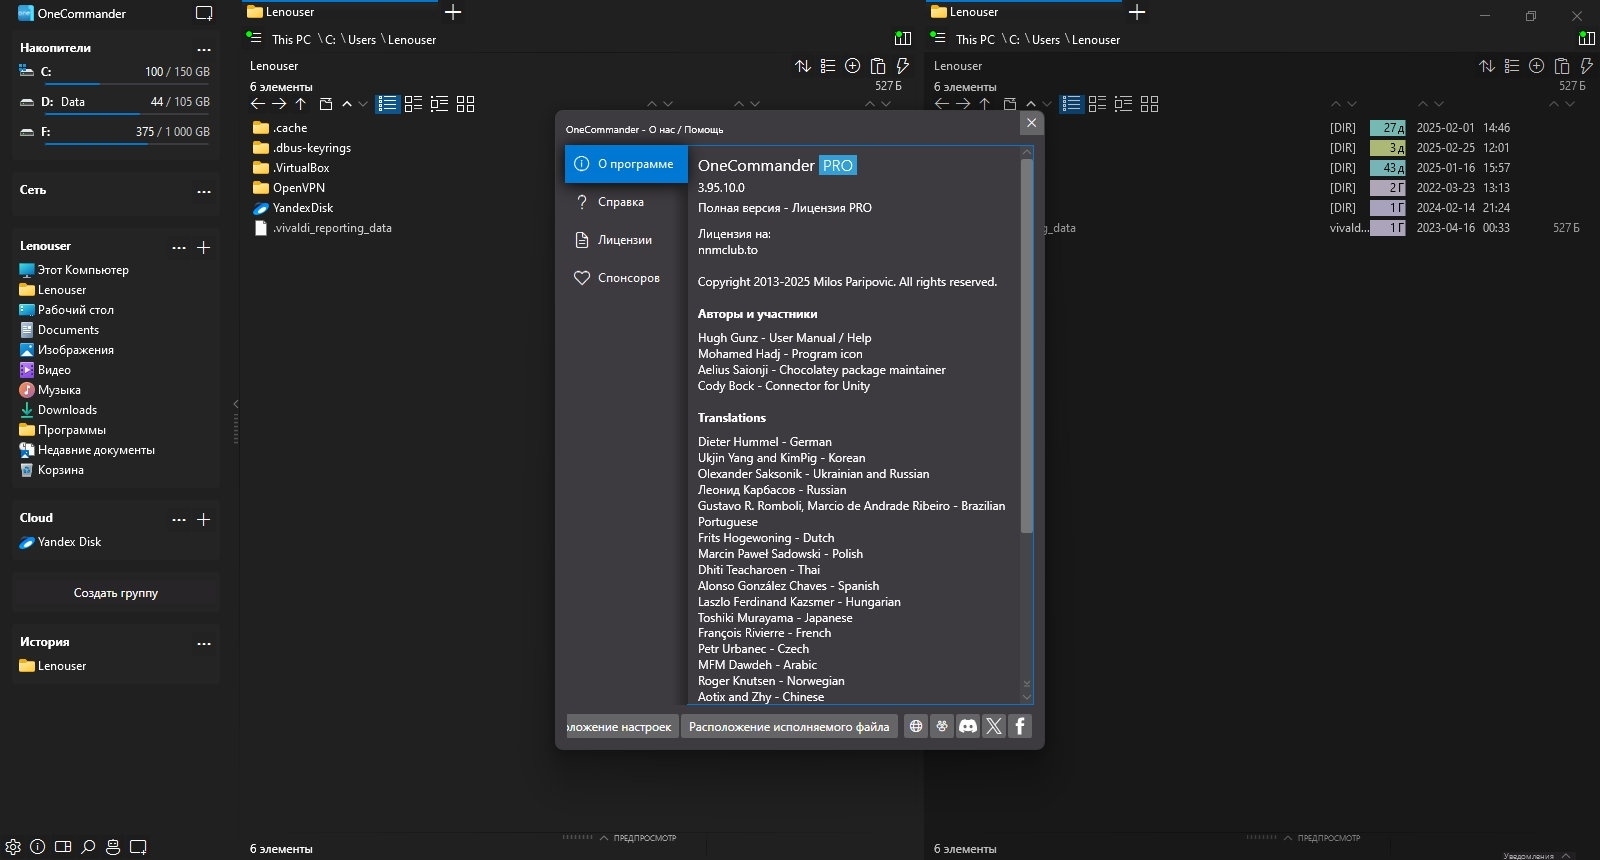Switch left pane to tiles list view

(413, 104)
